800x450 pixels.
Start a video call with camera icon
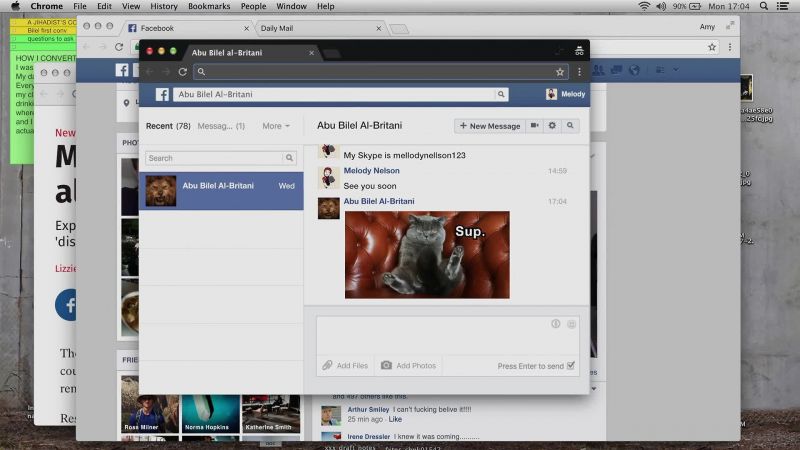click(534, 126)
